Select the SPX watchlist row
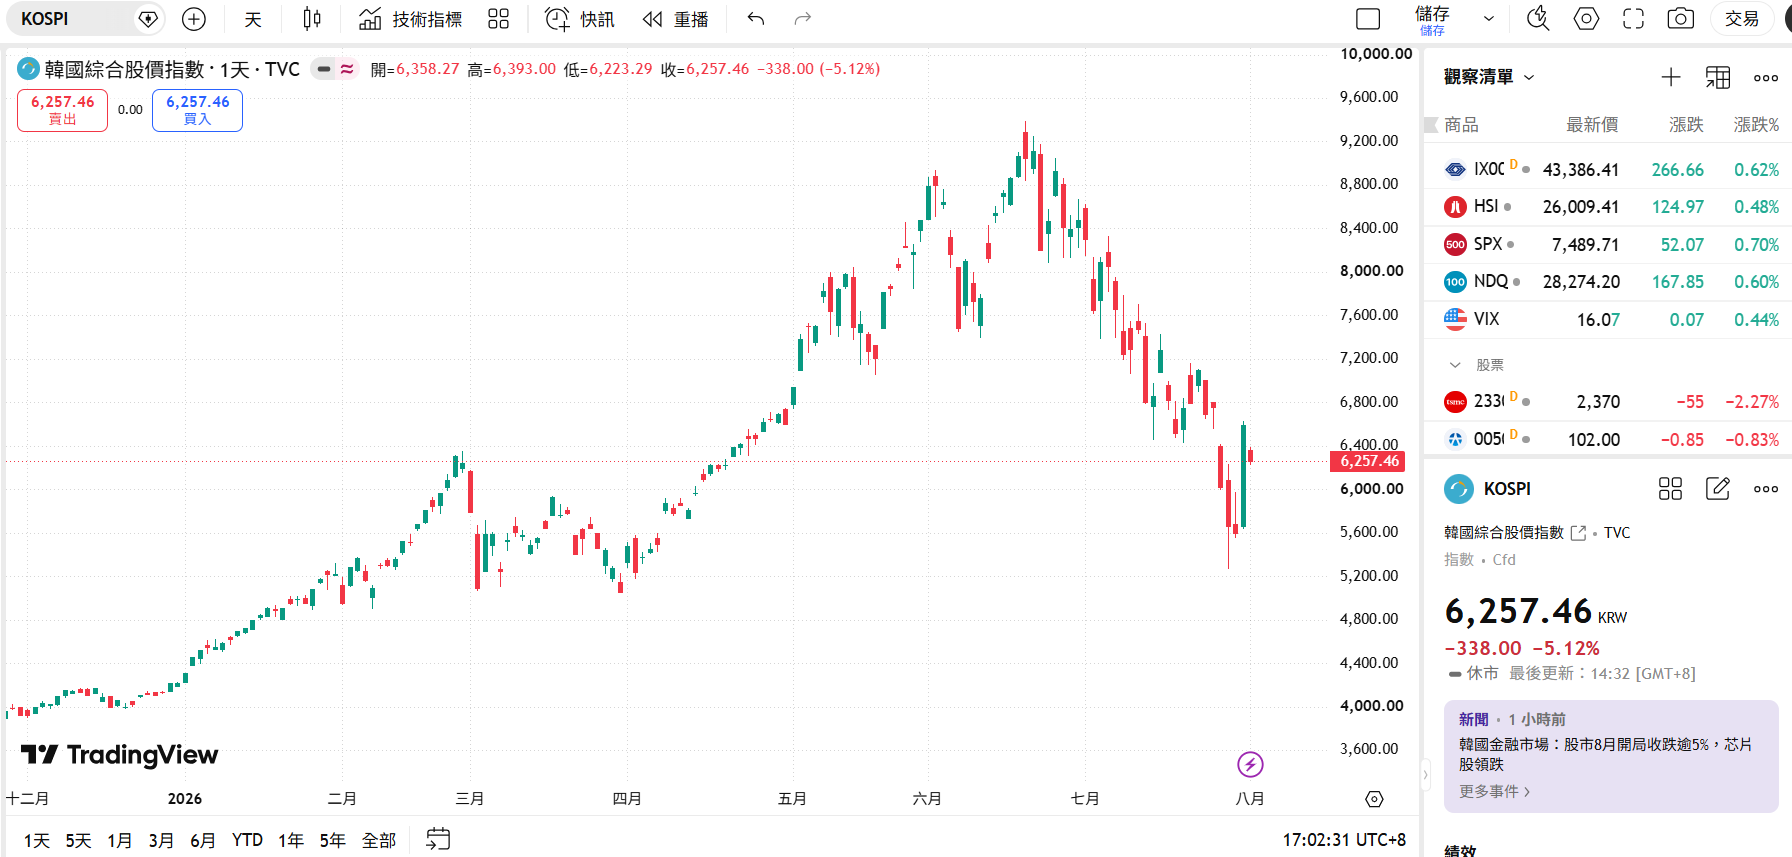Viewport: 1792px width, 857px height. tap(1608, 244)
